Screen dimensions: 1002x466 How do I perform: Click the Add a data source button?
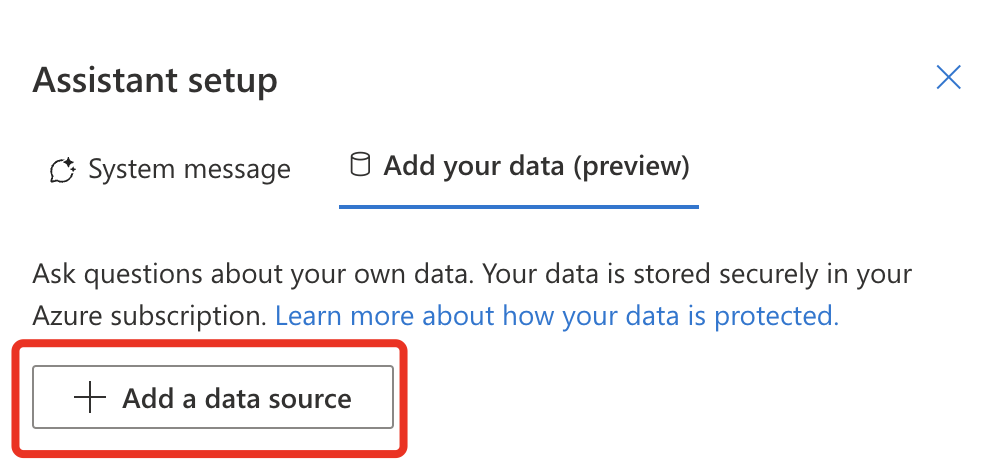pyautogui.click(x=213, y=397)
